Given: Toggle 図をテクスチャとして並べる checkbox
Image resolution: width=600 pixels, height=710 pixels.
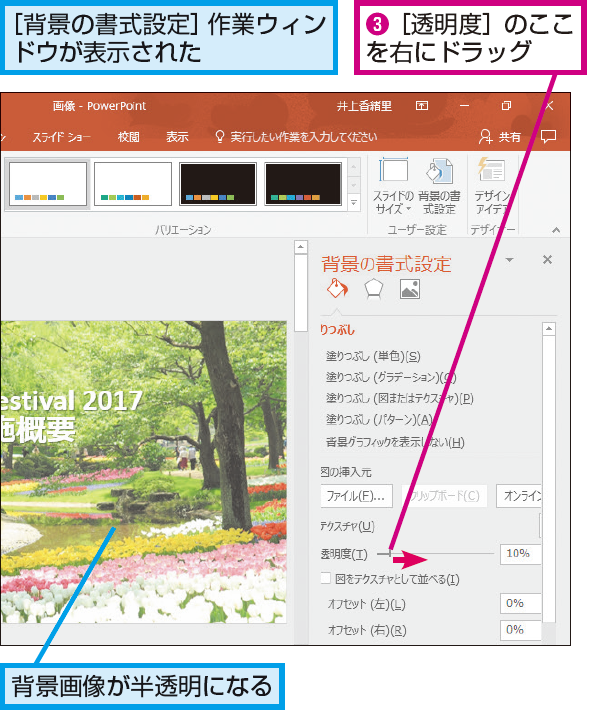Looking at the screenshot, I should coord(326,578).
